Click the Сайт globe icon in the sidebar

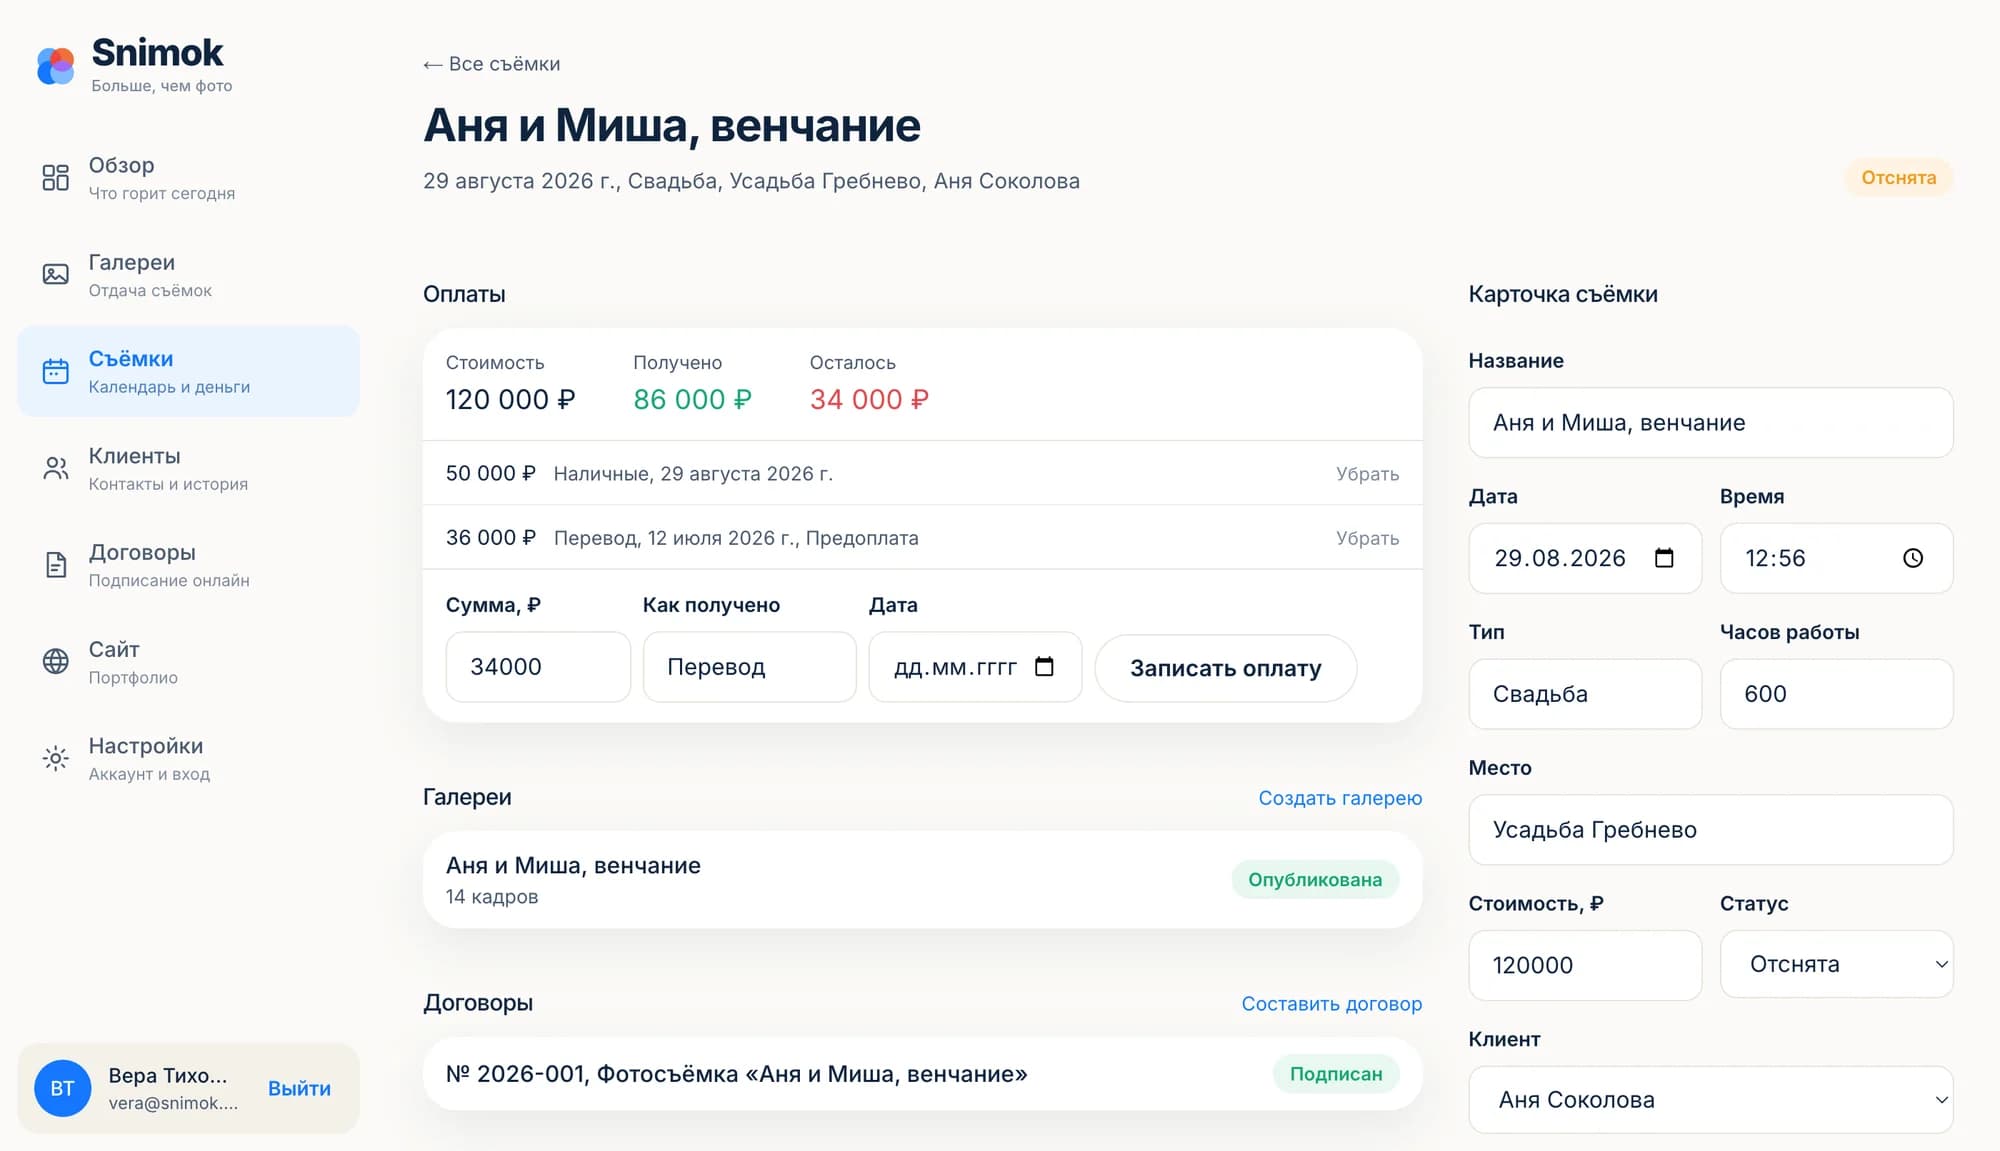click(56, 661)
